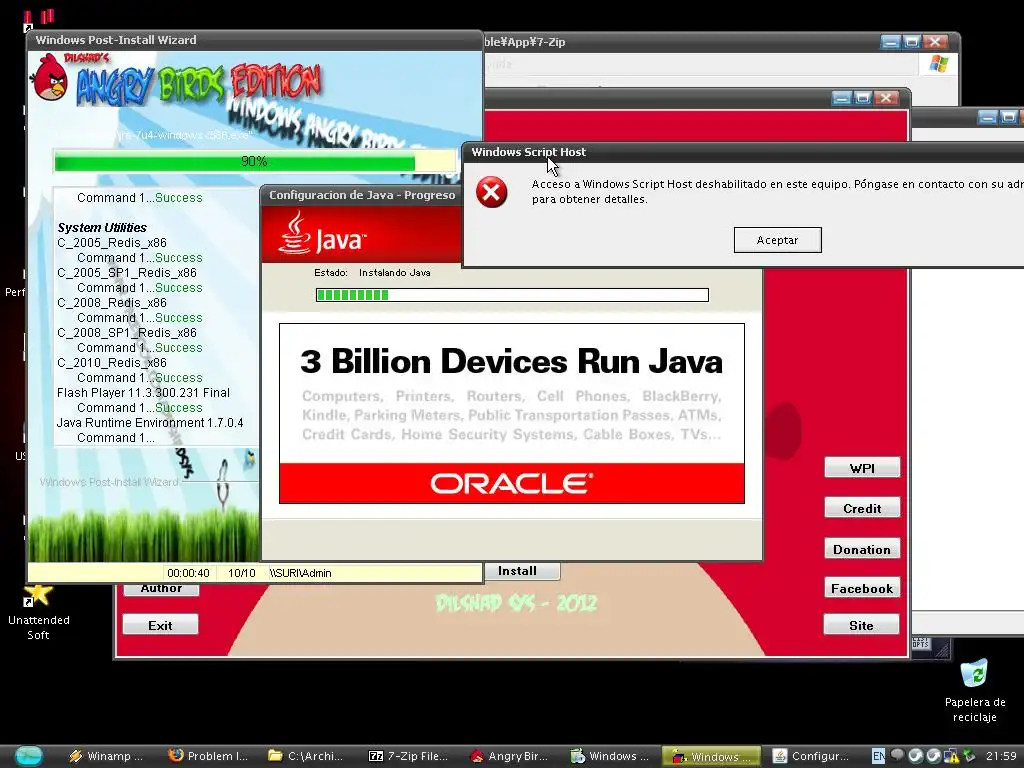Viewport: 1024px width, 768px height.
Task: Open Papelera de reciclaje desktop icon
Action: [x=974, y=691]
